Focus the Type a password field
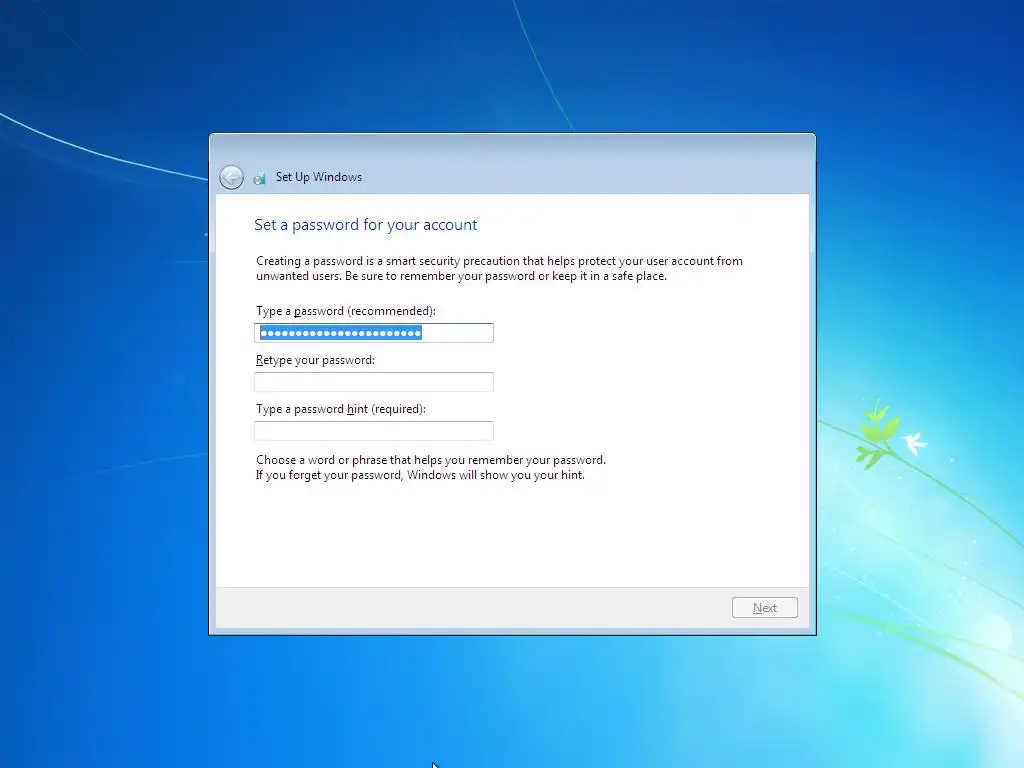Screen dimensions: 1024x768 [x=374, y=333]
